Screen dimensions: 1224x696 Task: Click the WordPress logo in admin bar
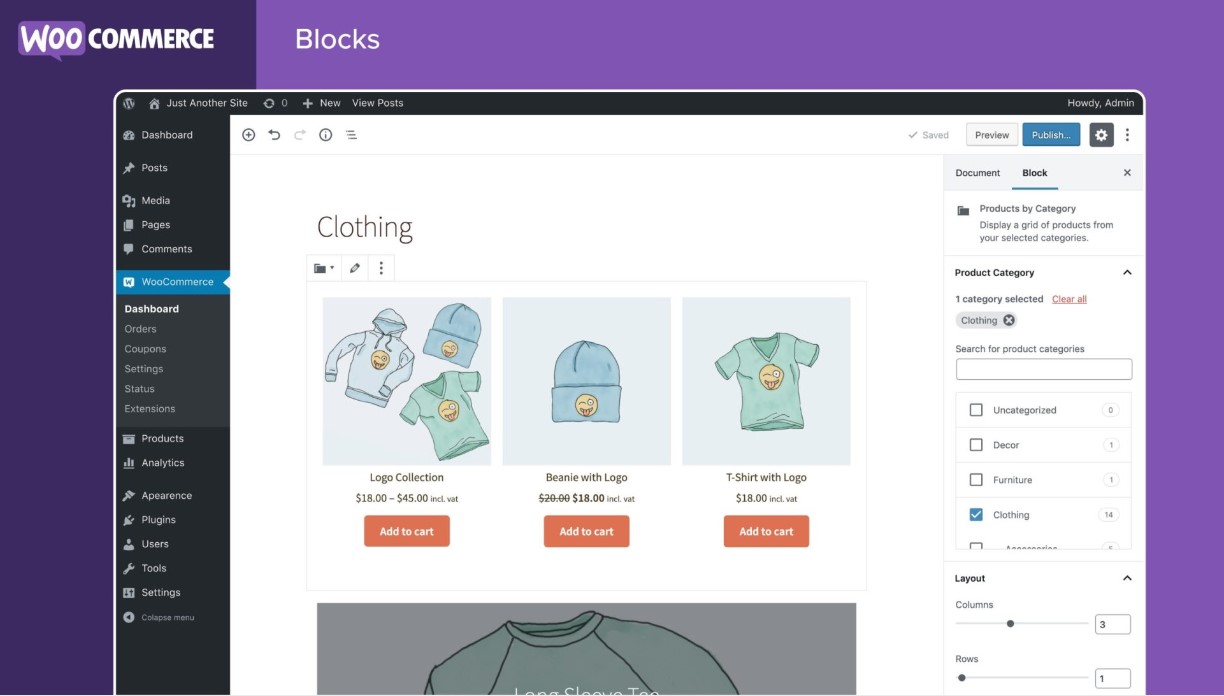[x=129, y=103]
